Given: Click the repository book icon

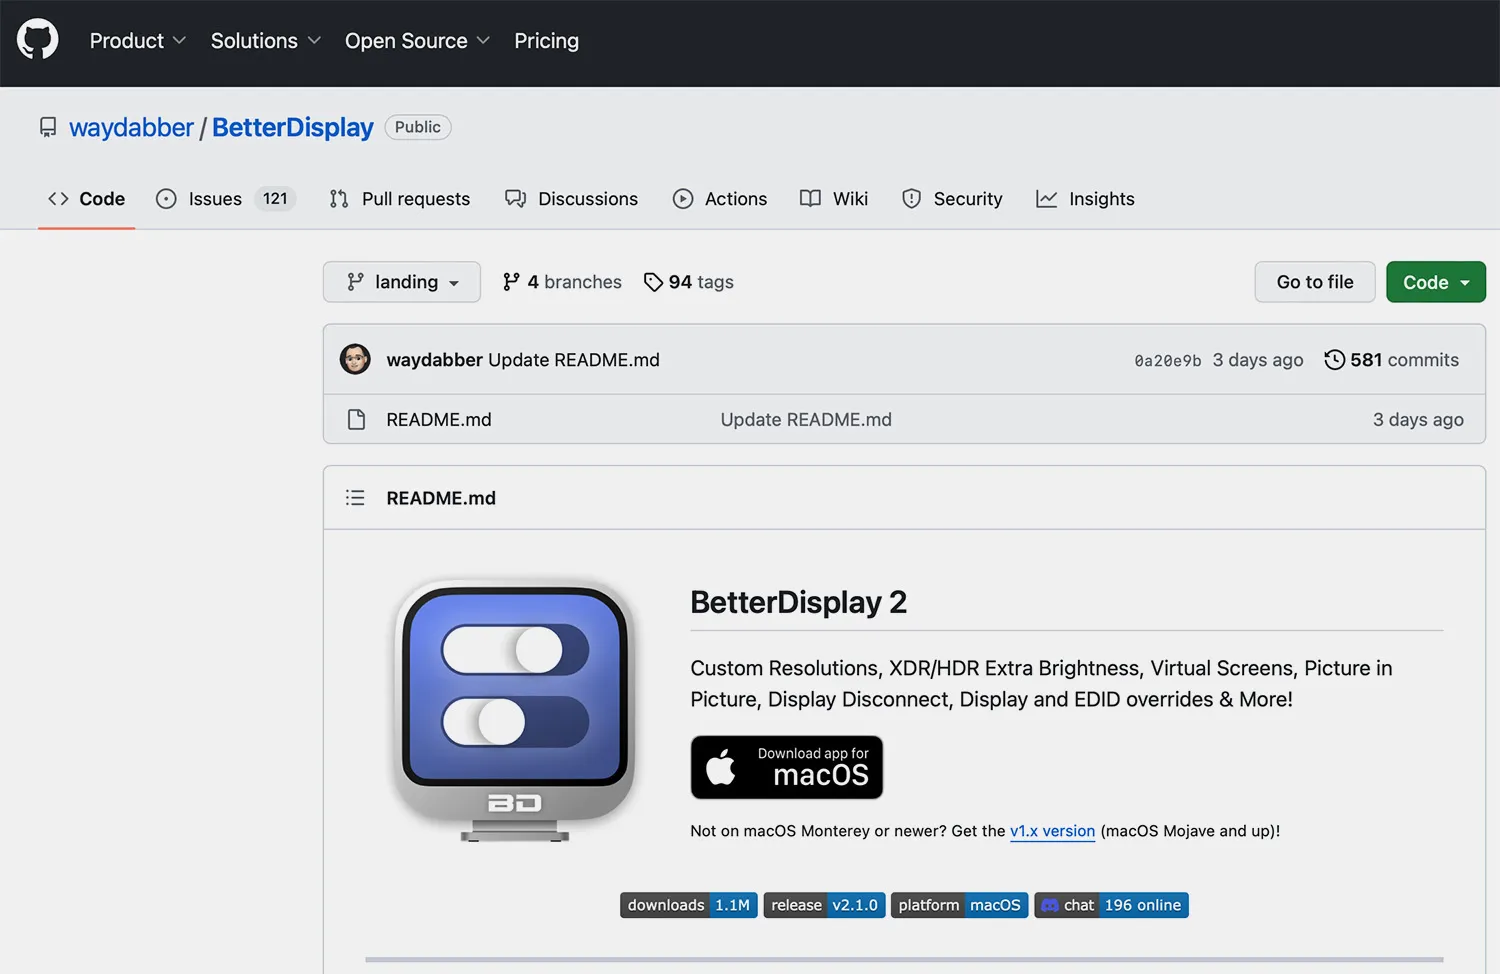Looking at the screenshot, I should (48, 128).
